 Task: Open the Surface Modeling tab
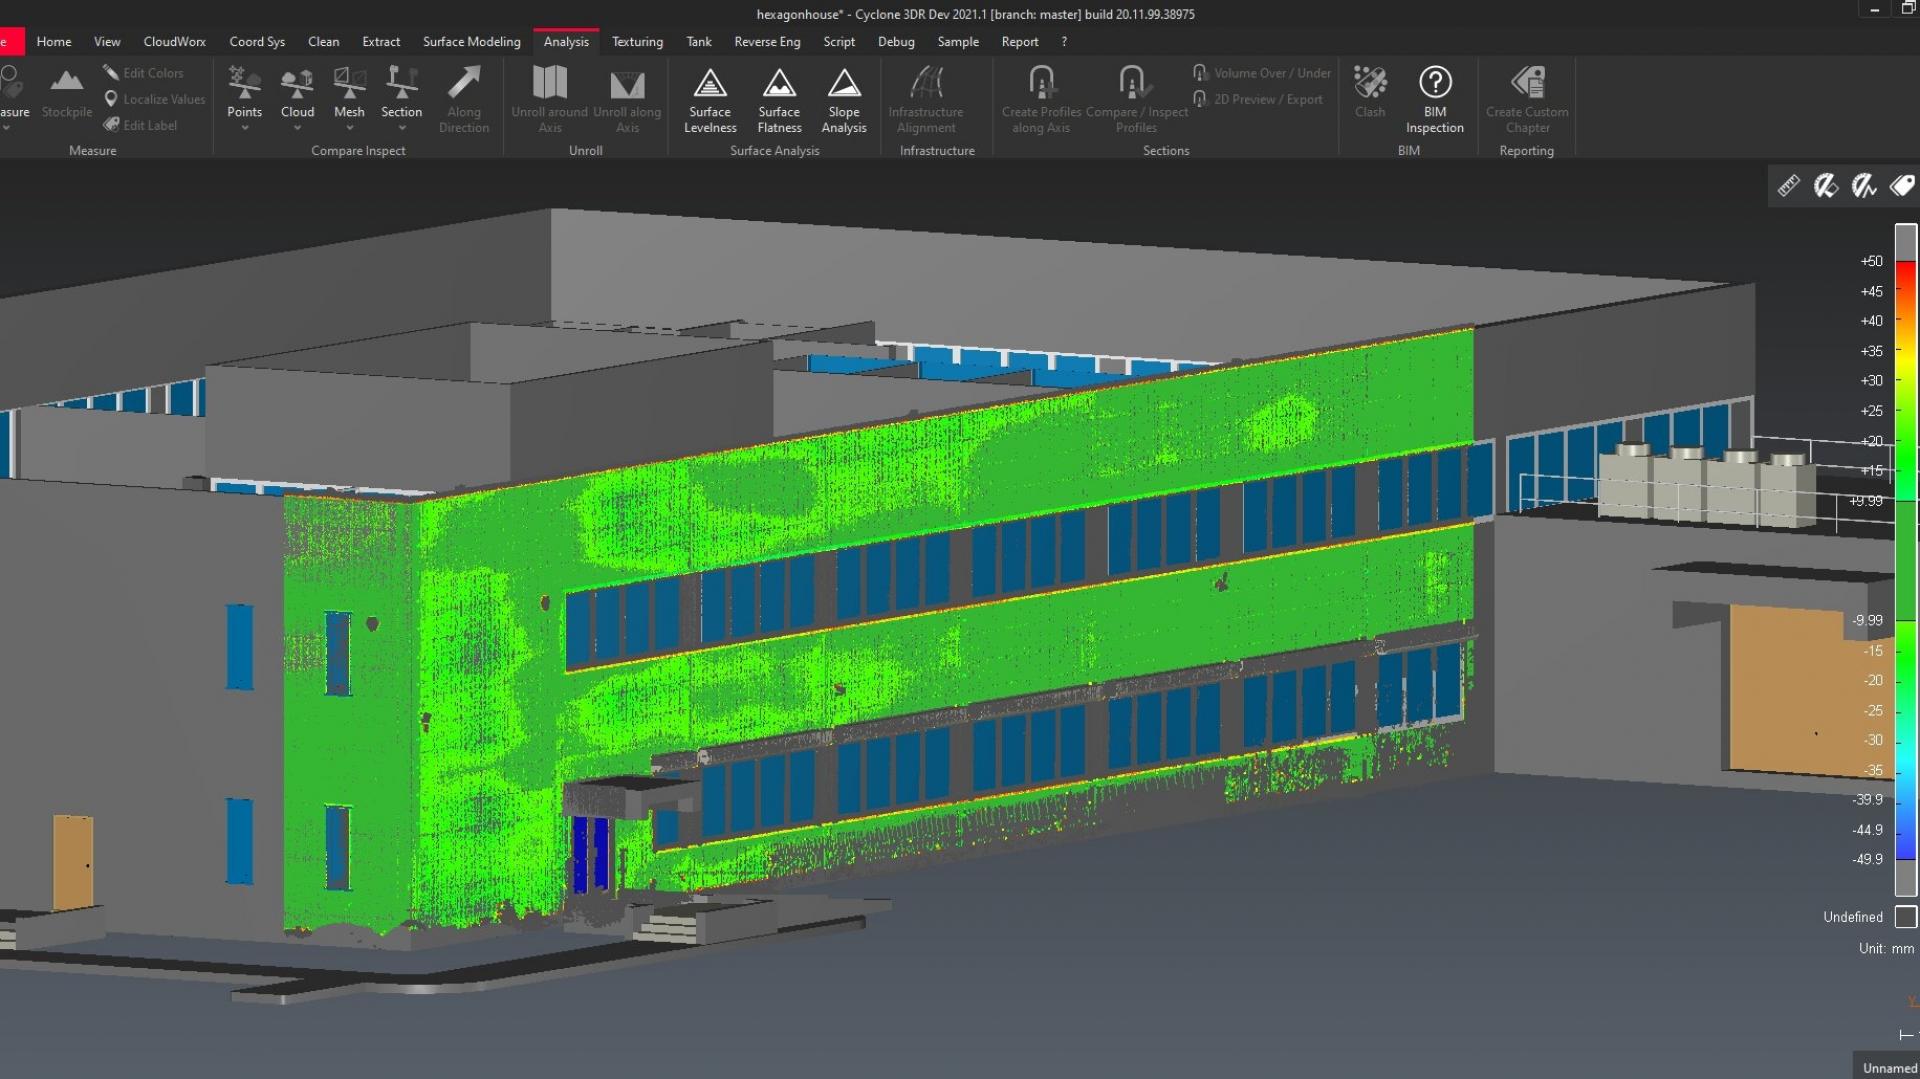tap(472, 42)
